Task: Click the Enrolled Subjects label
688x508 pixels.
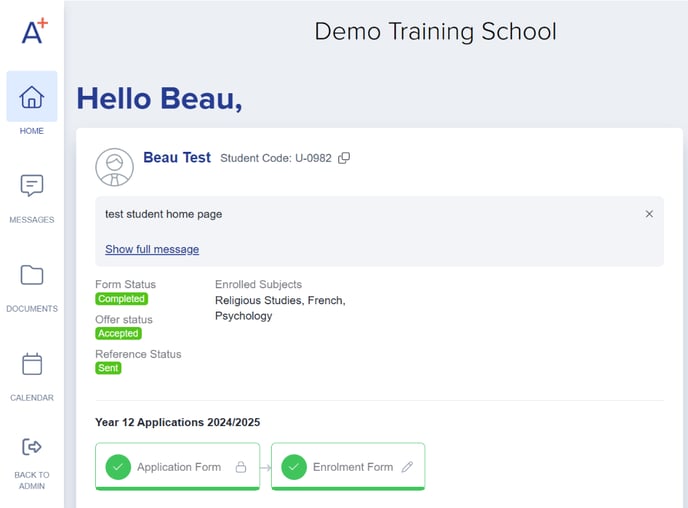Action: (x=258, y=284)
